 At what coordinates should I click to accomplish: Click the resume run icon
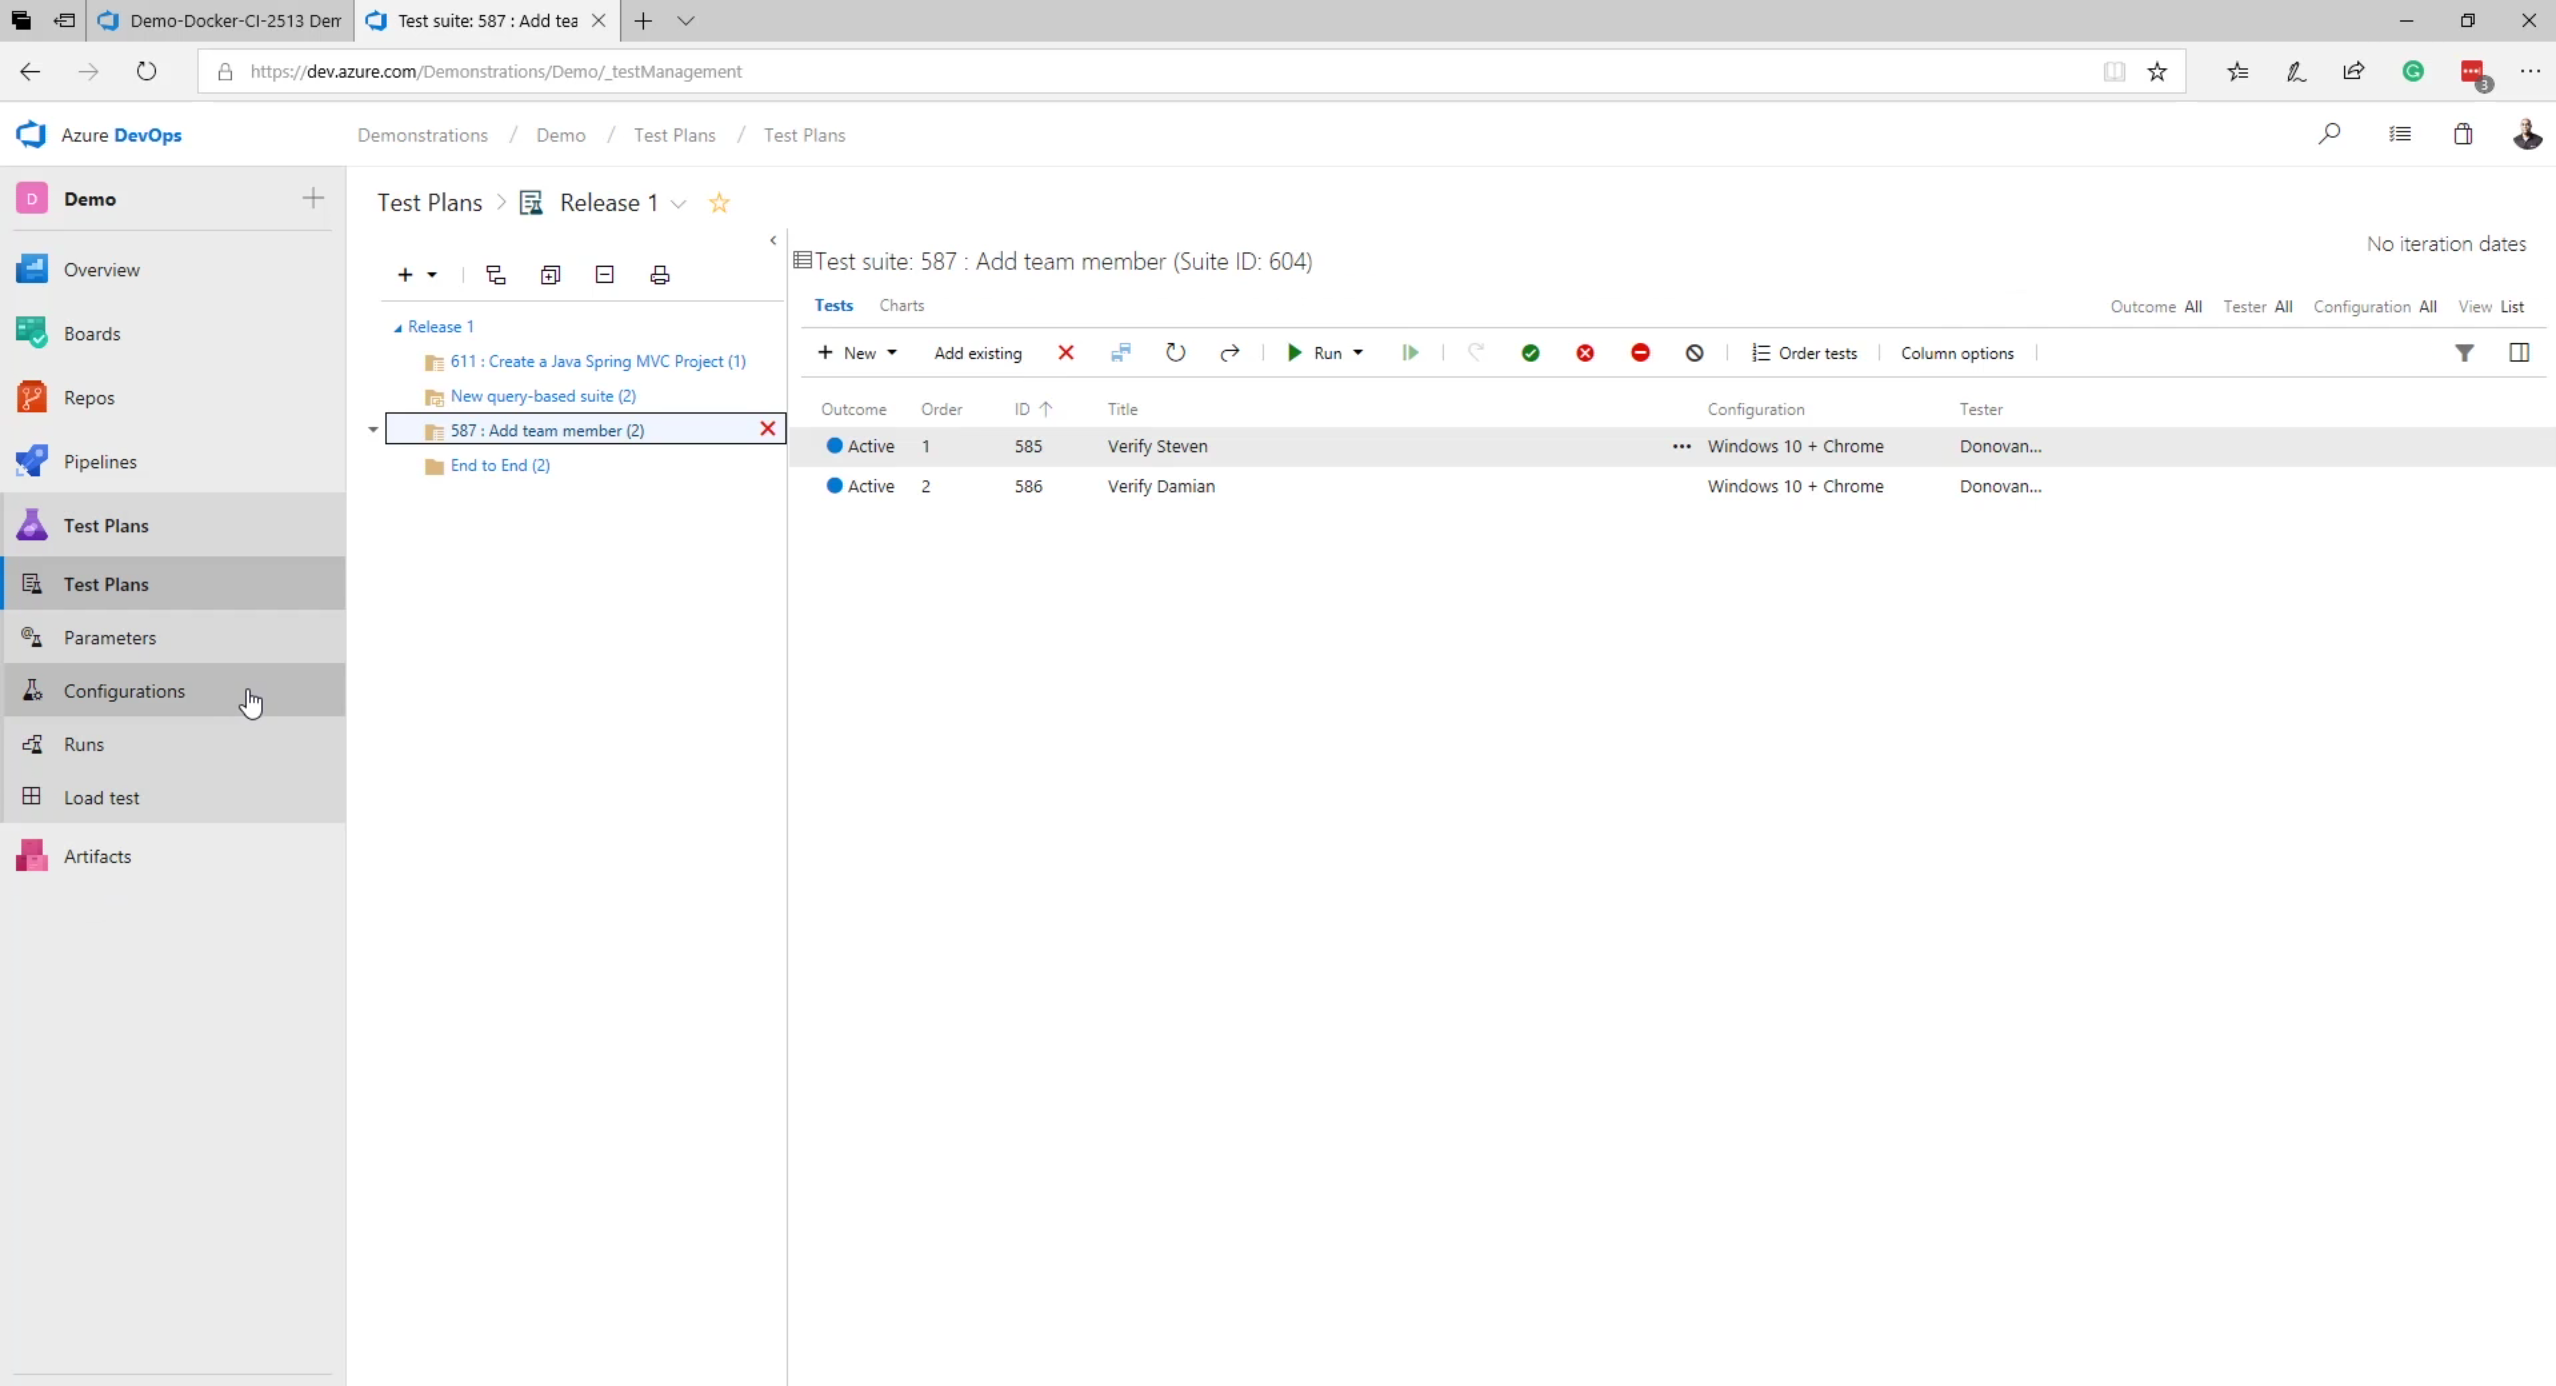tap(1411, 353)
